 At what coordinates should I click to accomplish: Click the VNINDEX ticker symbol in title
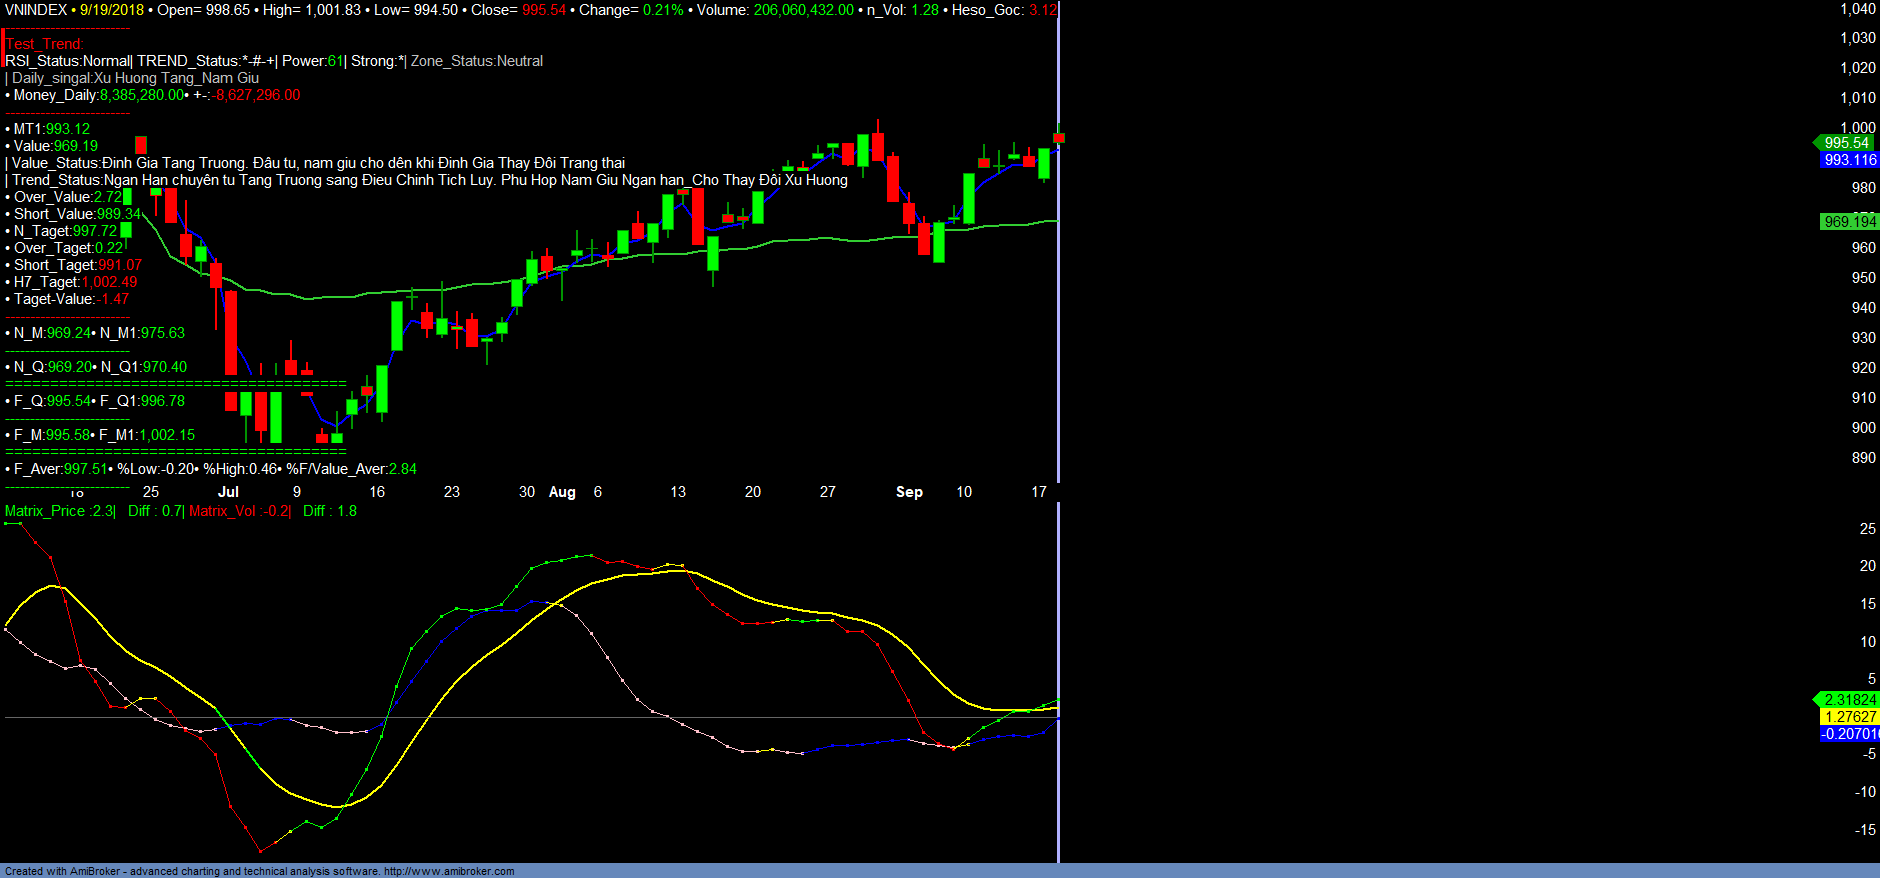pos(35,10)
